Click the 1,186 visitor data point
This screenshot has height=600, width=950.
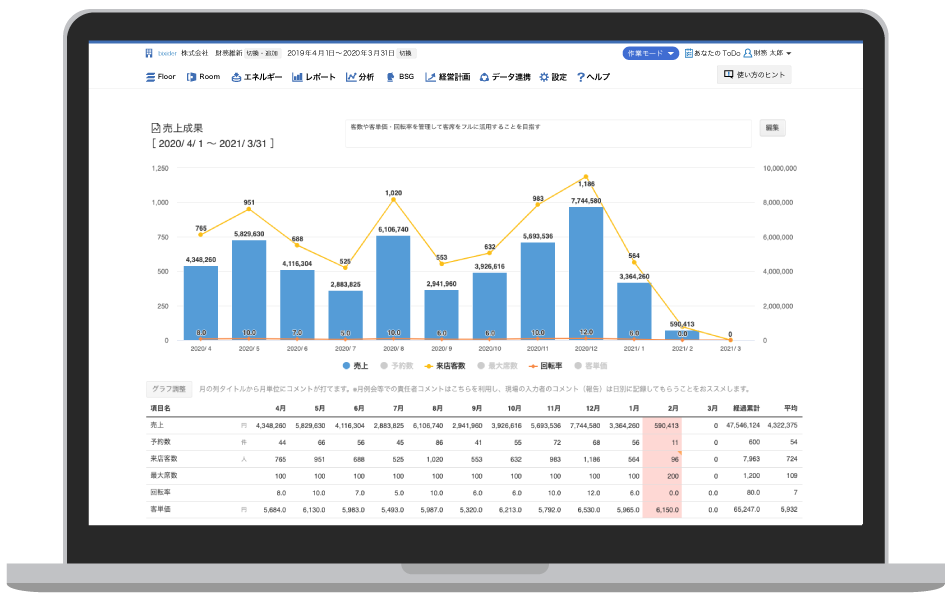coord(586,177)
